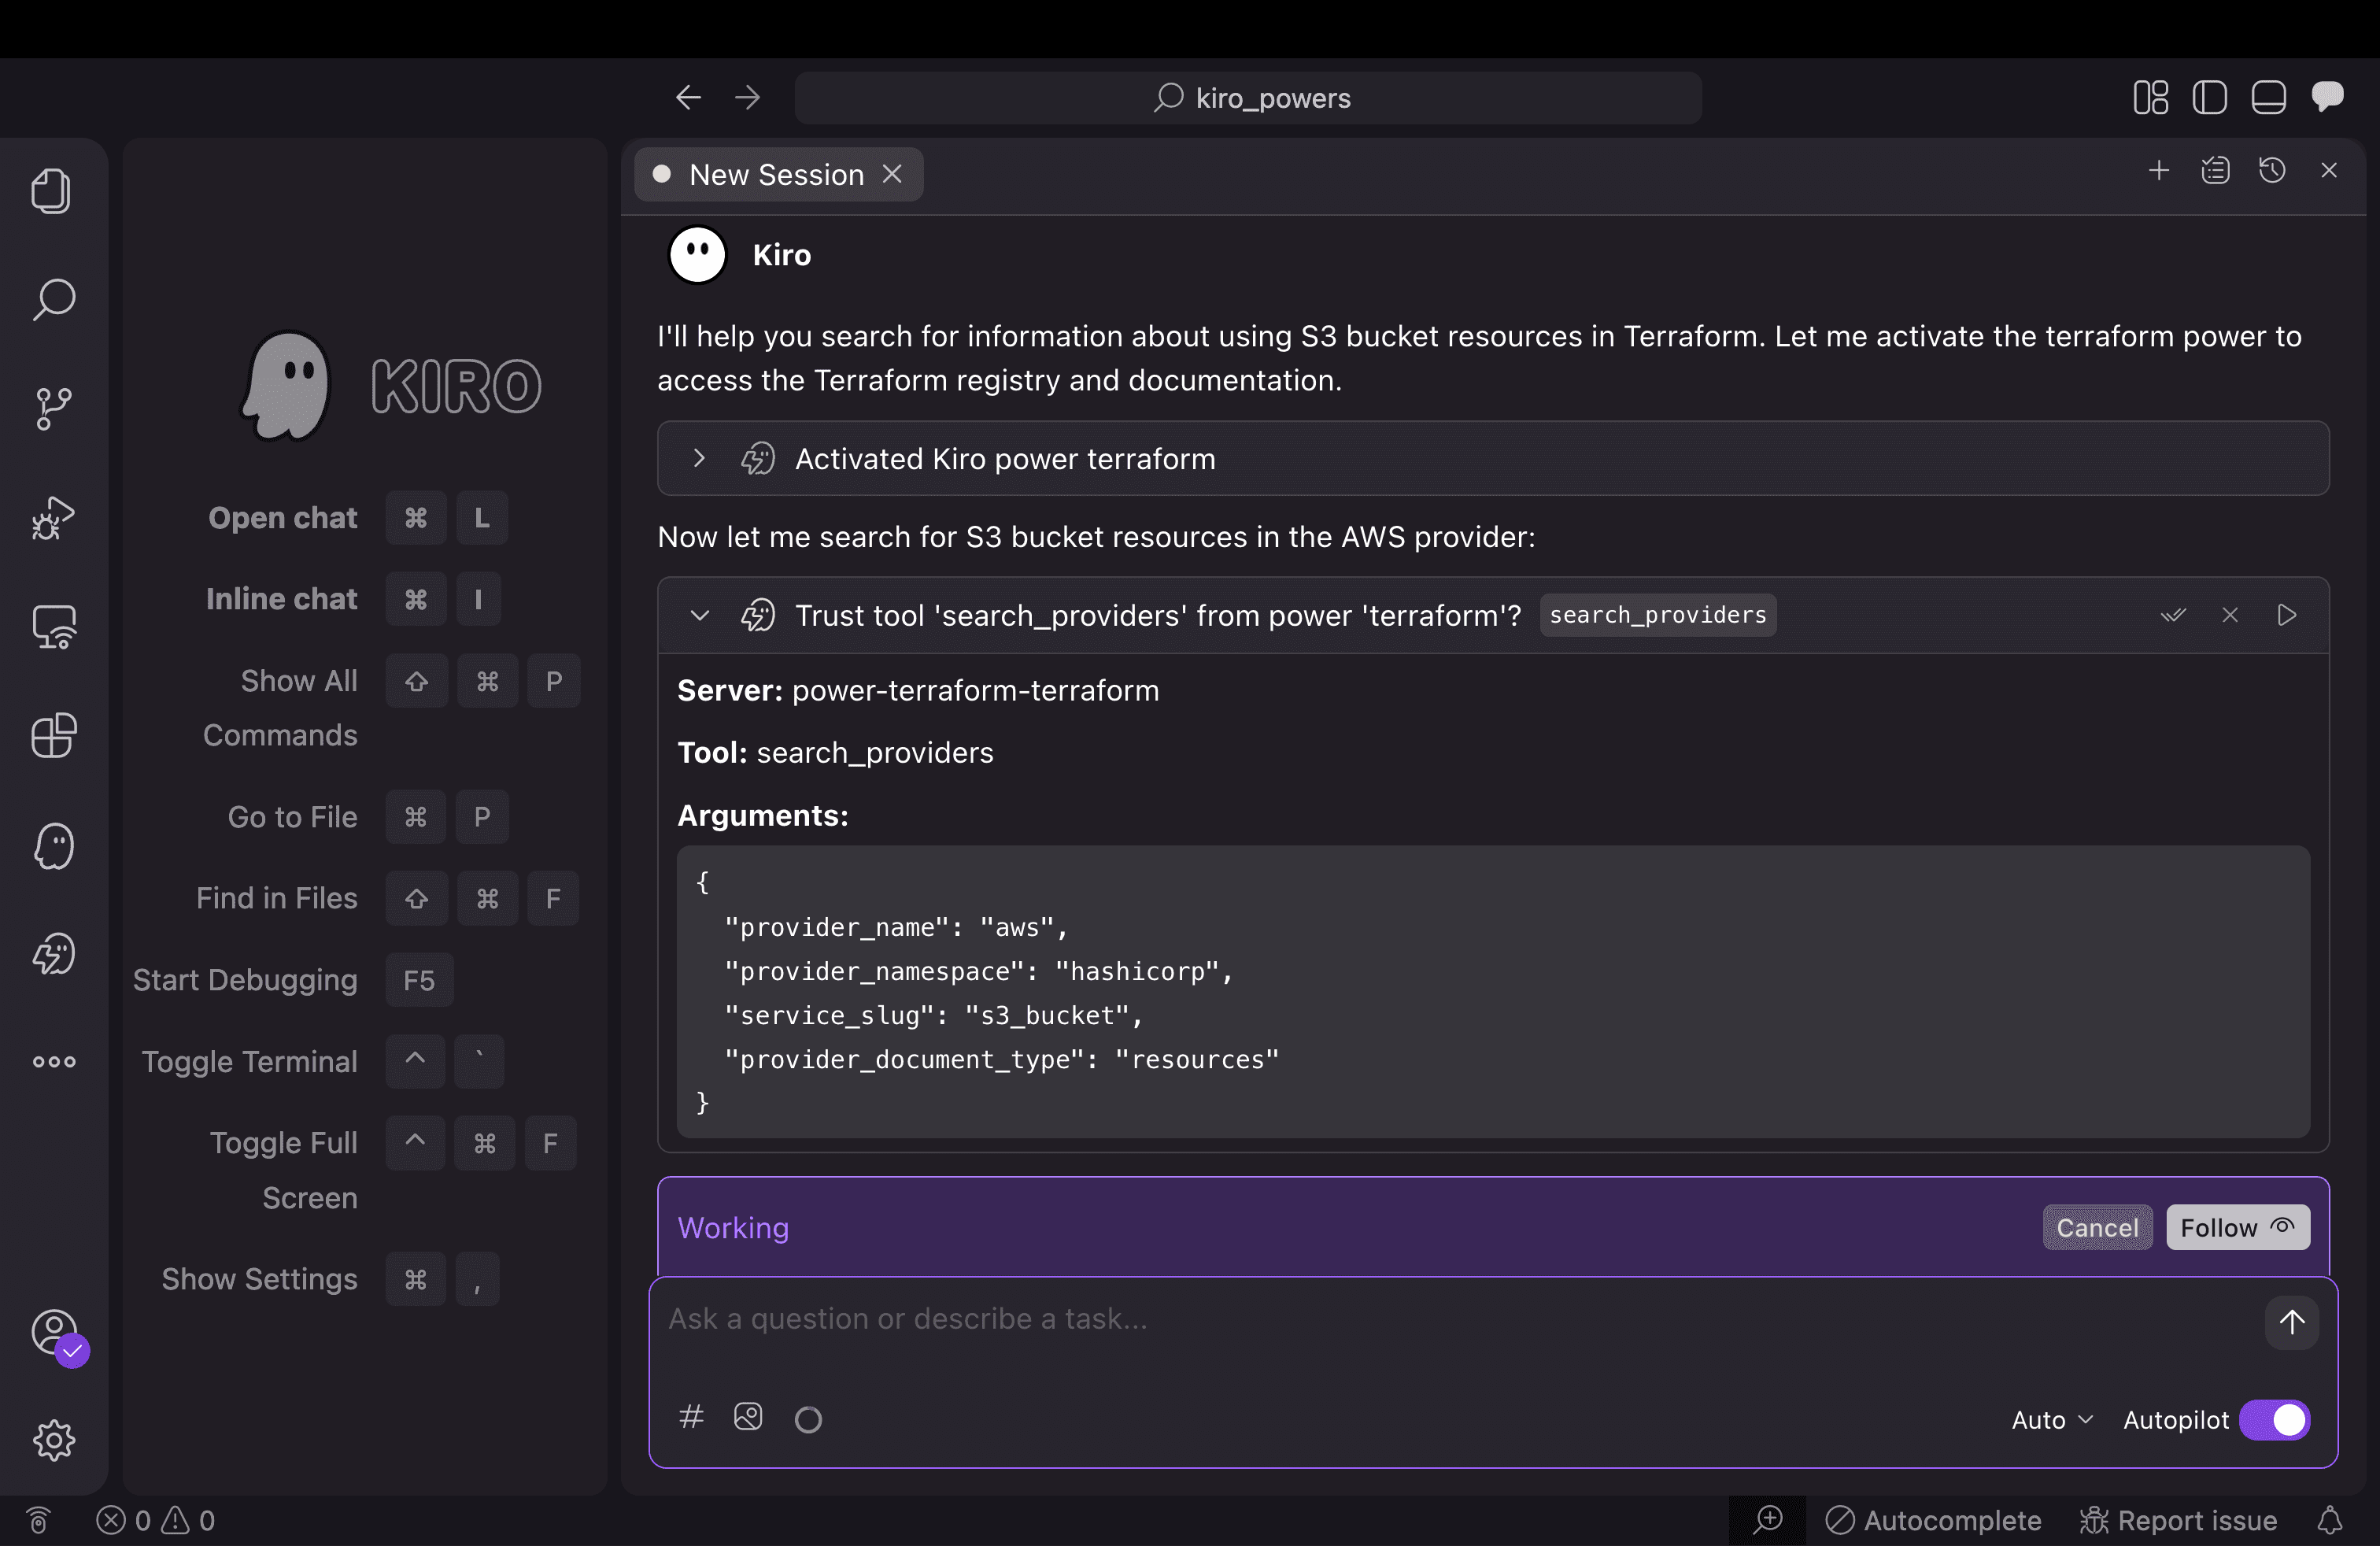2380x1546 pixels.
Task: Select the New Session tab
Action: (775, 174)
